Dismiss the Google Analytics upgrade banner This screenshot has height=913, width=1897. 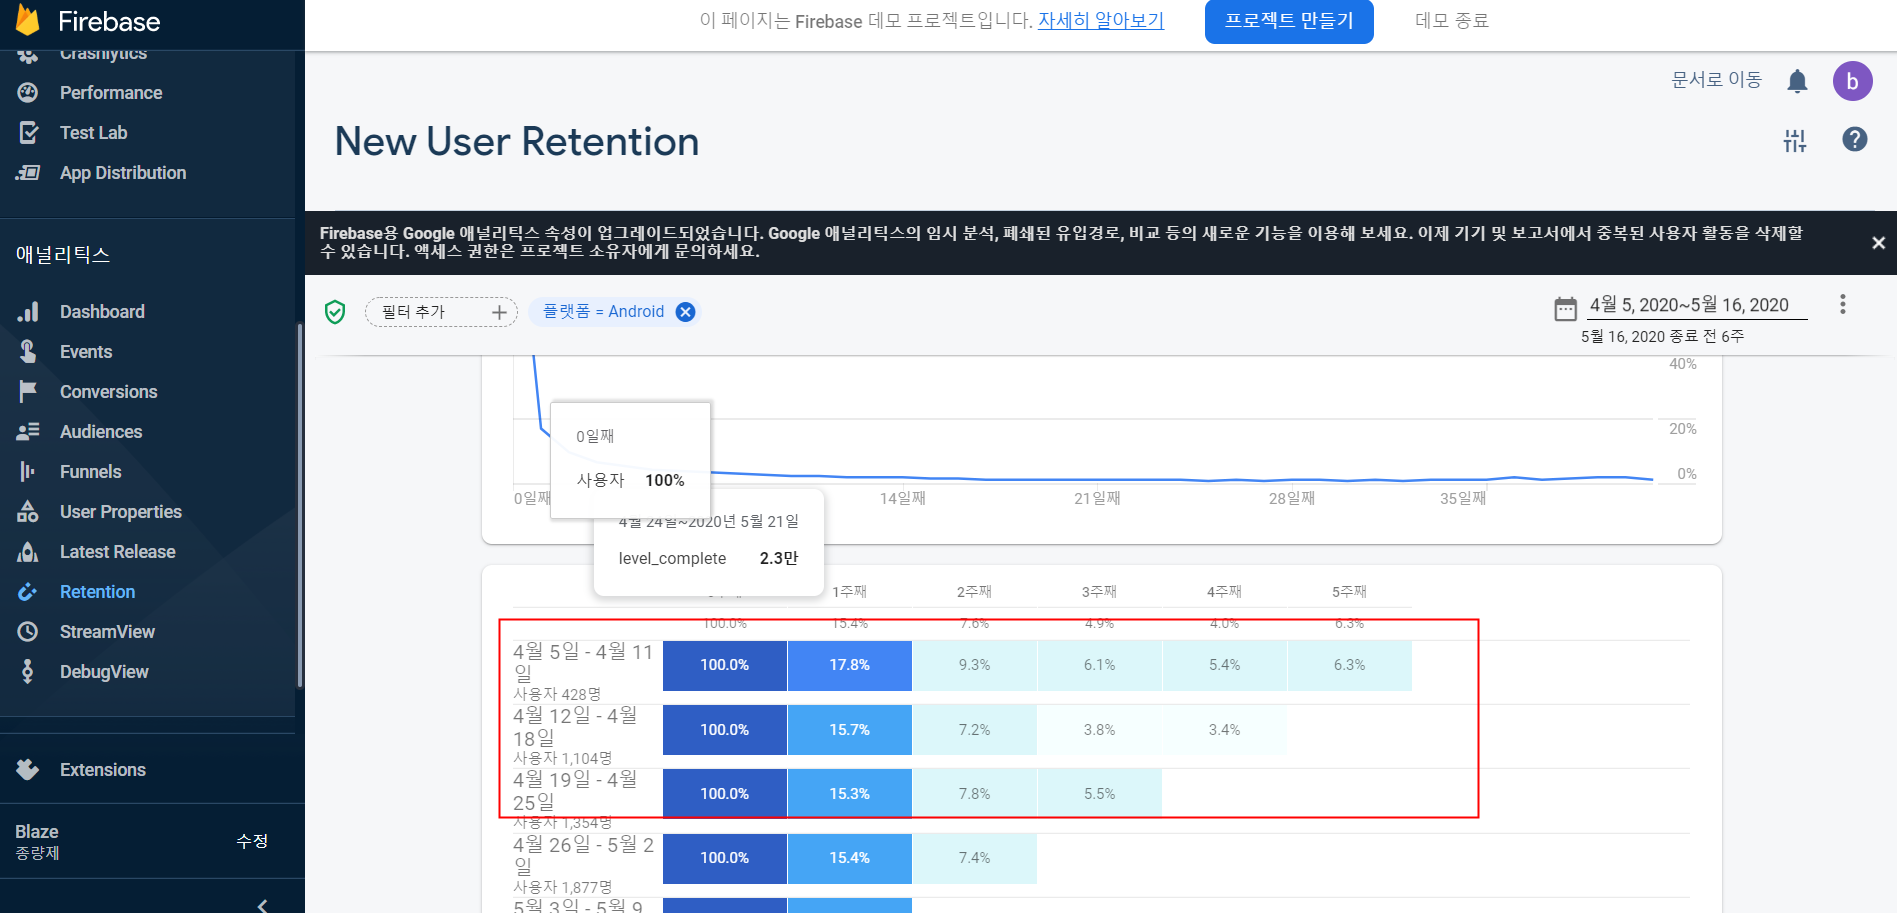[x=1878, y=242]
